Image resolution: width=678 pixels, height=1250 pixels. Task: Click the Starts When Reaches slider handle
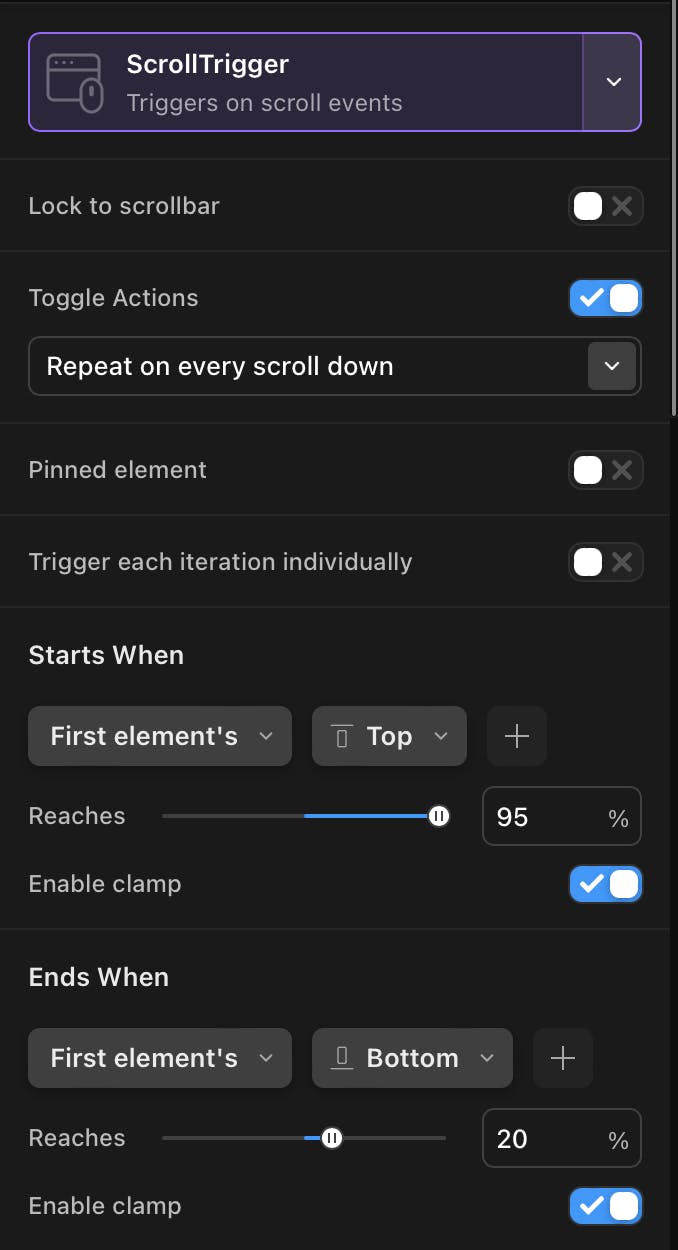438,817
